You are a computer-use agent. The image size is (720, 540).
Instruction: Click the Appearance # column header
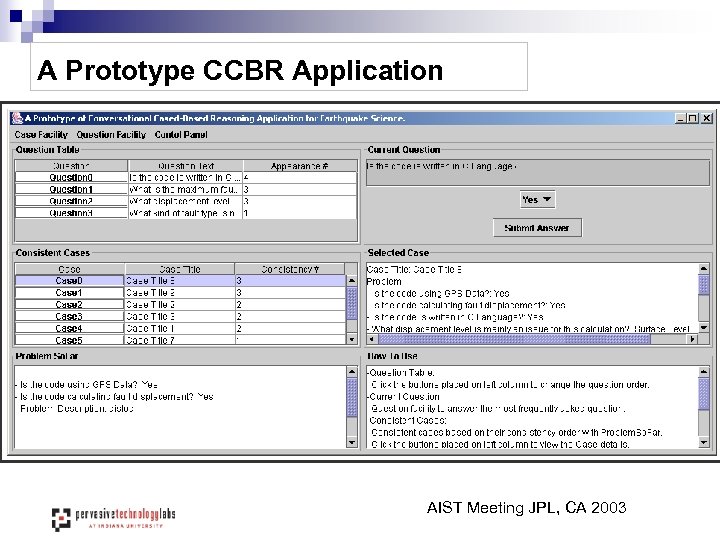[x=300, y=166]
